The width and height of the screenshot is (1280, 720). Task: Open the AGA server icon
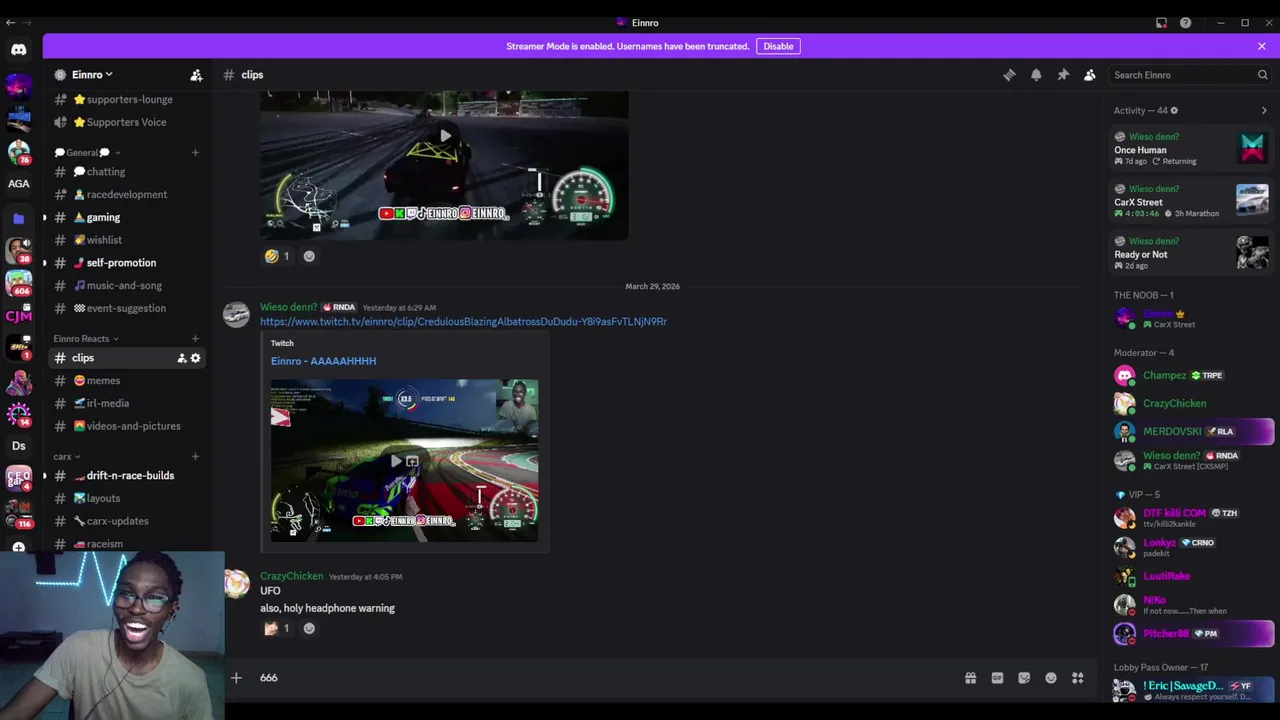pyautogui.click(x=19, y=184)
